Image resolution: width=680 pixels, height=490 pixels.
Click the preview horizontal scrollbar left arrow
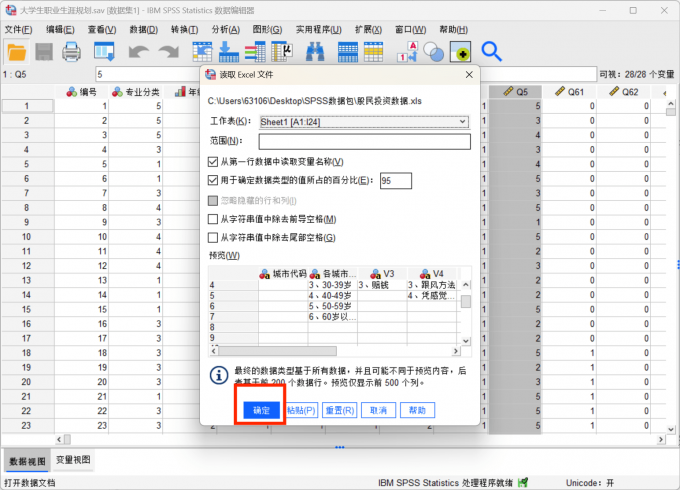(213, 351)
